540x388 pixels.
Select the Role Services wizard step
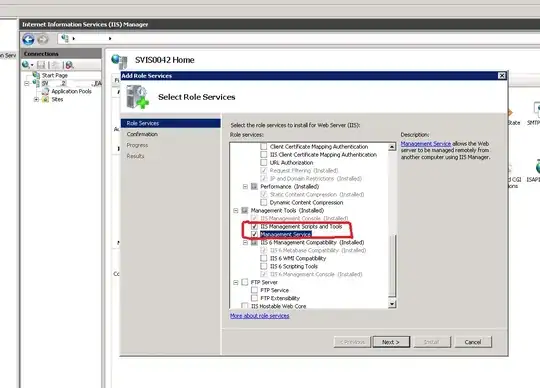point(170,123)
